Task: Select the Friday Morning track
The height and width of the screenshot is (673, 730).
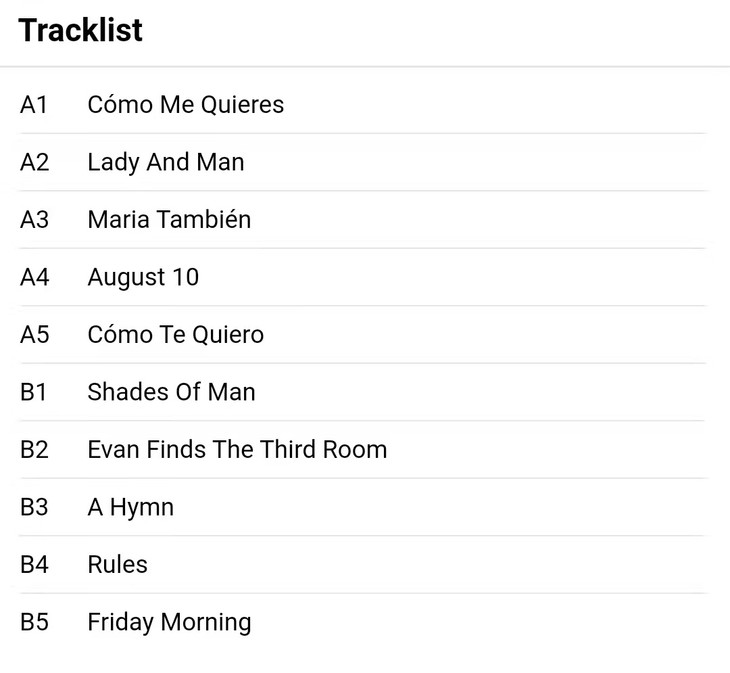Action: click(169, 622)
